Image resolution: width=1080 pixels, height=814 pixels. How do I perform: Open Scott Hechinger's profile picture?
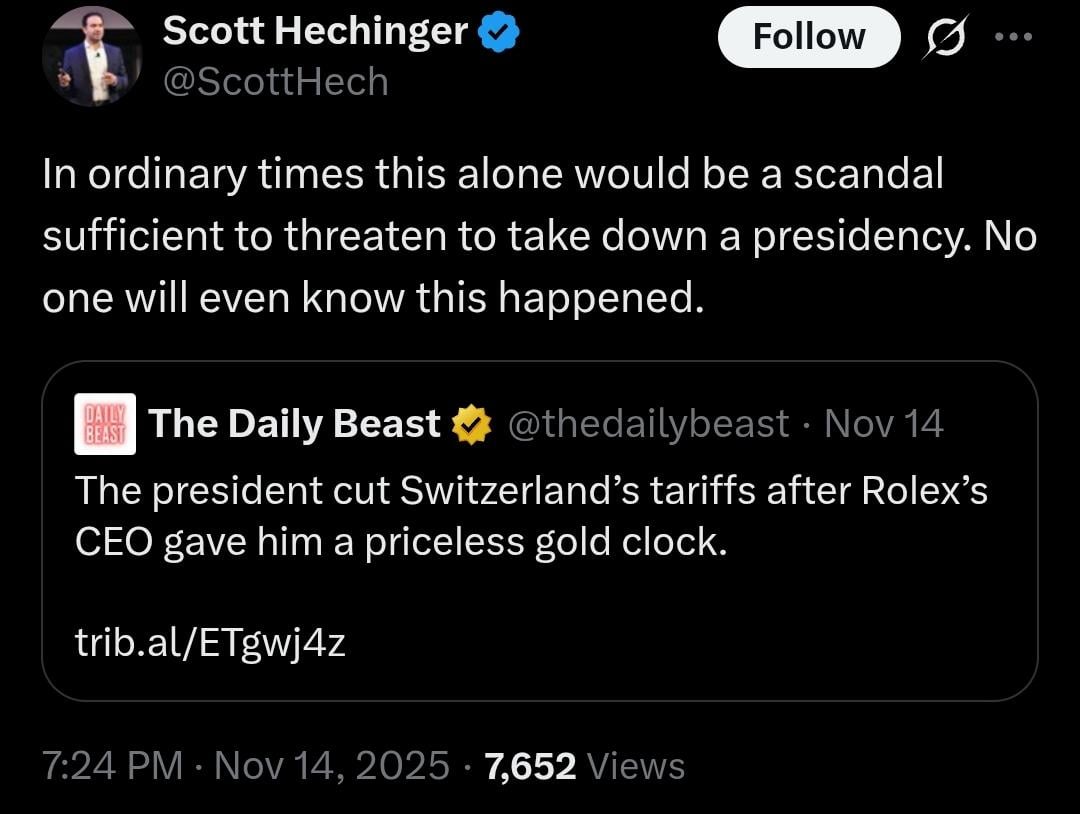pyautogui.click(x=92, y=57)
